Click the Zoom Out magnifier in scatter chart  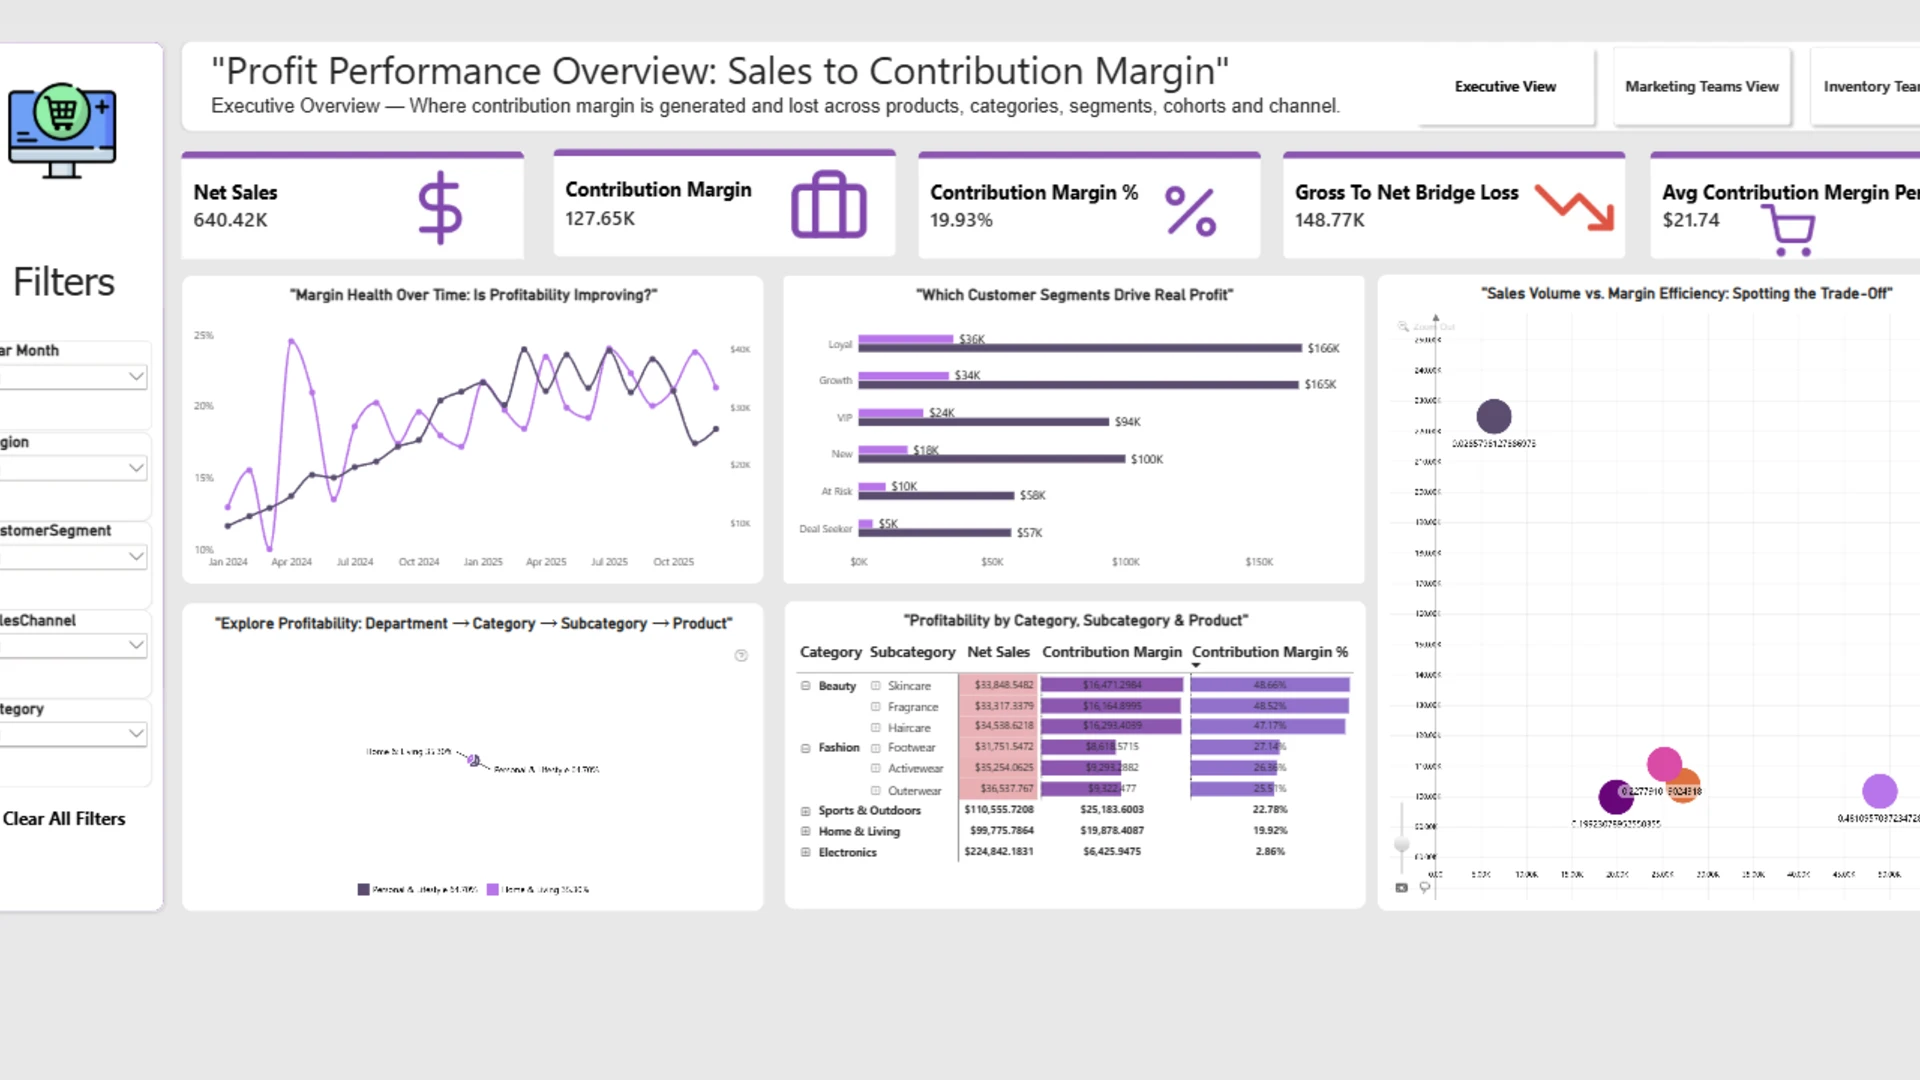point(1404,327)
